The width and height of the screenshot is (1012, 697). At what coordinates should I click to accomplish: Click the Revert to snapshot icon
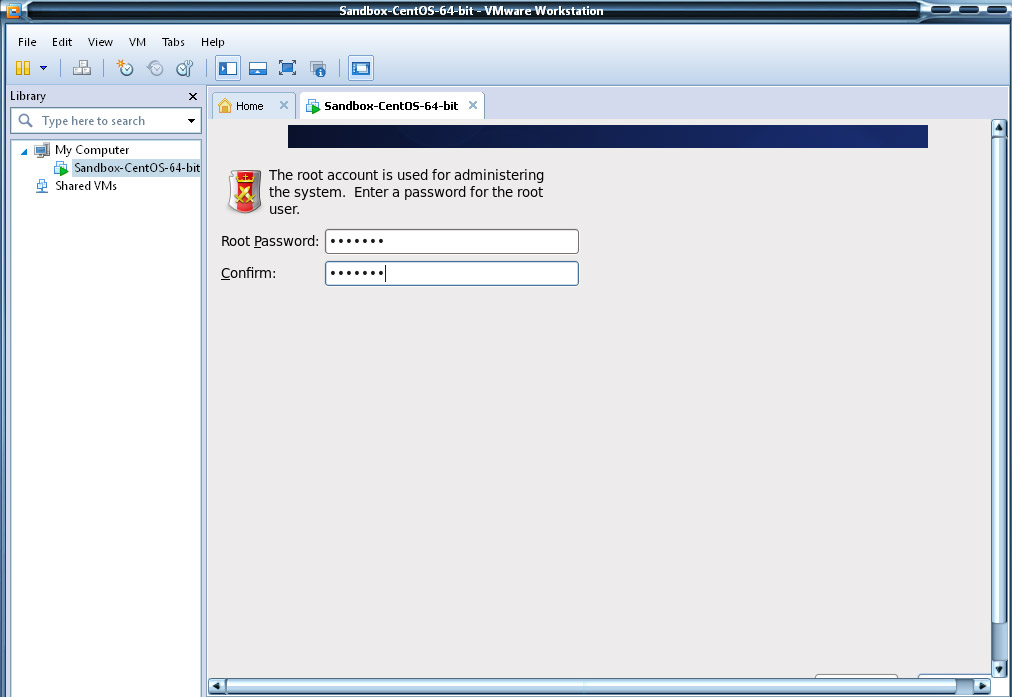155,68
